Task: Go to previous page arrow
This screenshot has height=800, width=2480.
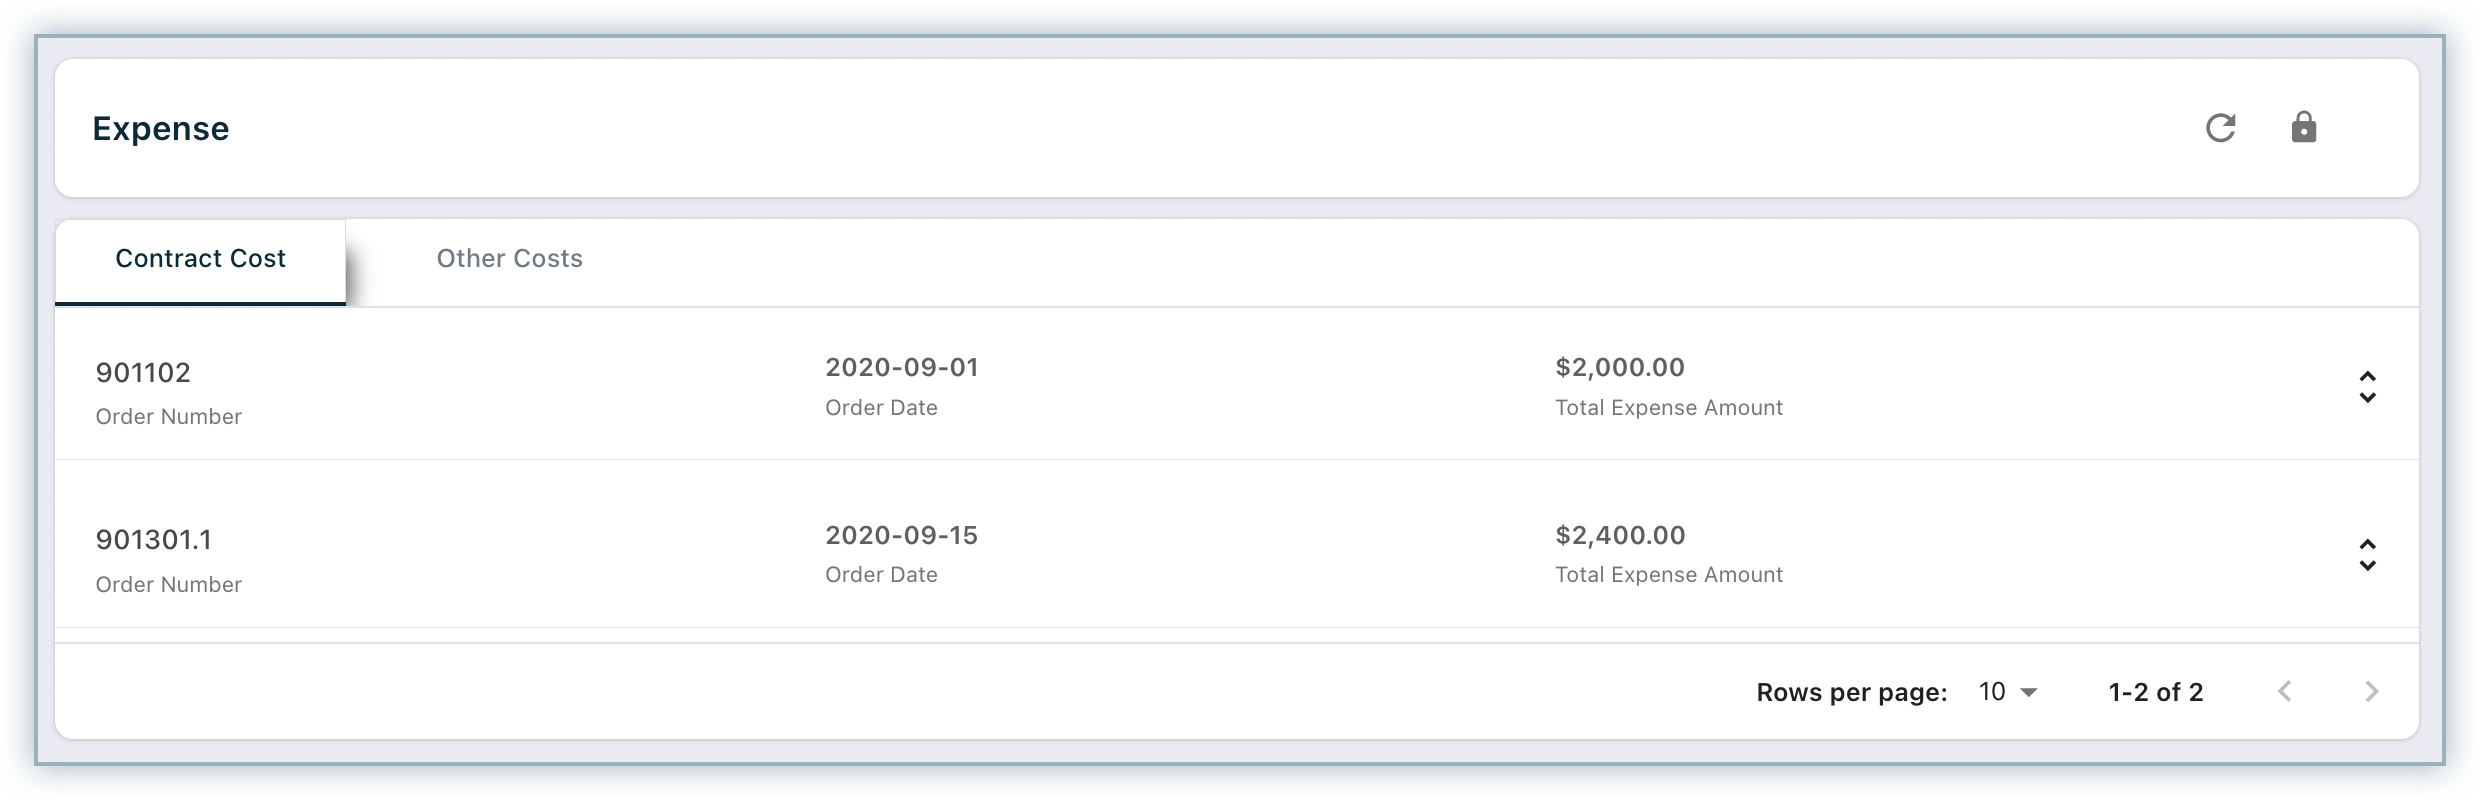Action: click(x=2284, y=691)
